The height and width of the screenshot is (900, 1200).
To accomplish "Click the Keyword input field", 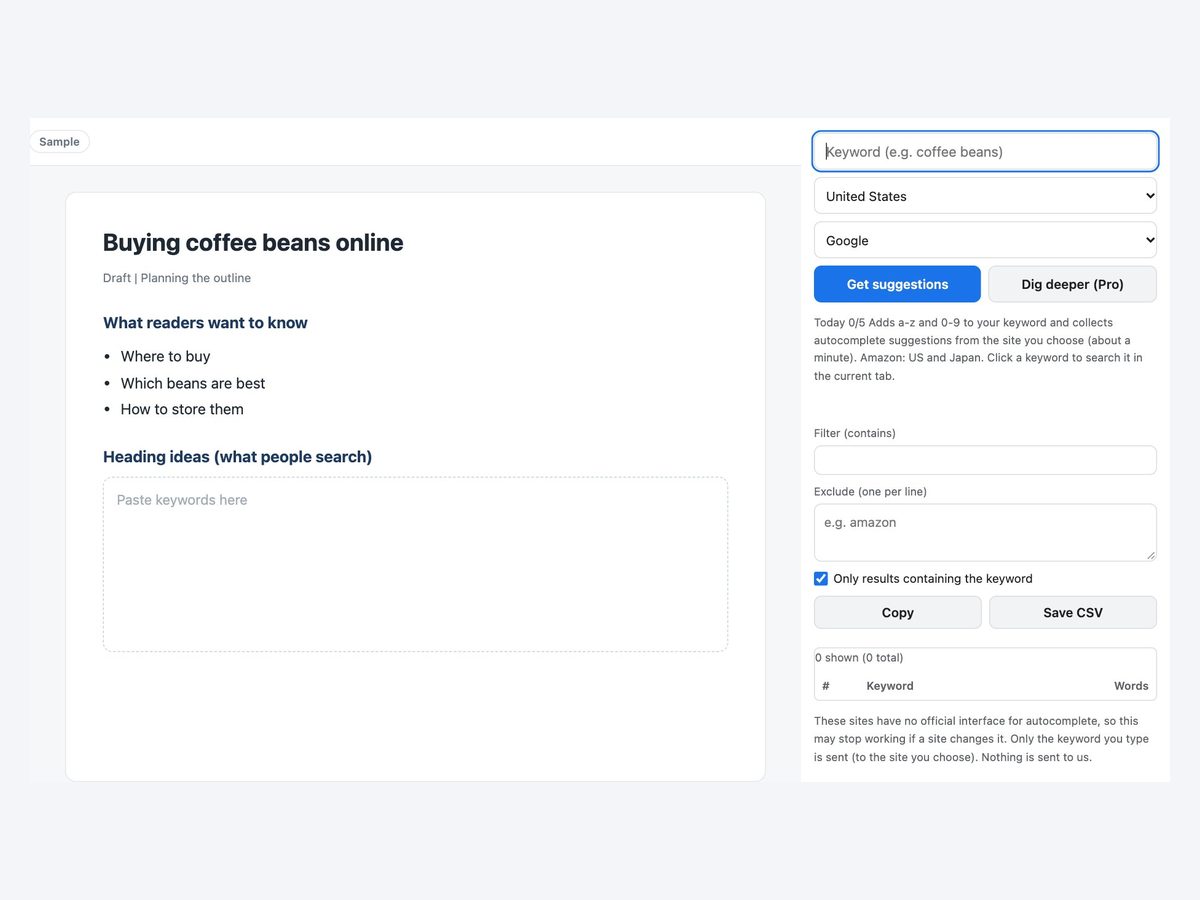I will (x=985, y=152).
